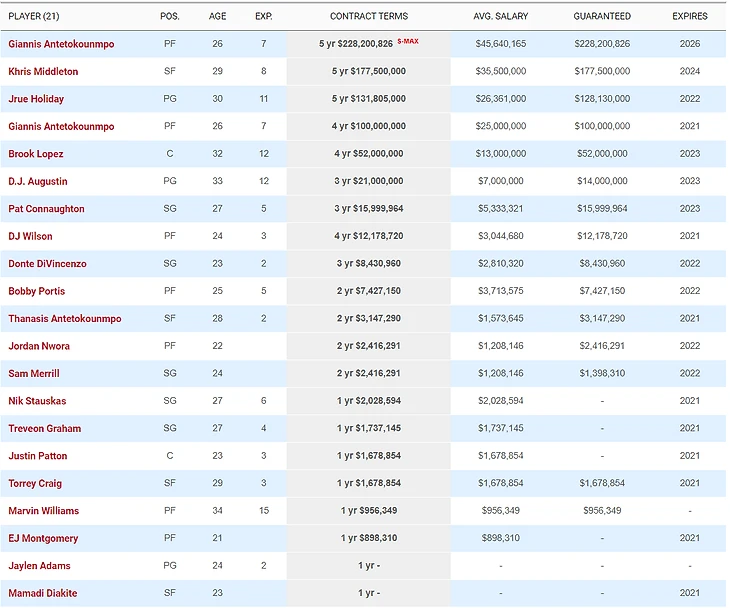Click the Jrue Holiday player link
Viewport: 730px width, 608px height.
tap(37, 99)
